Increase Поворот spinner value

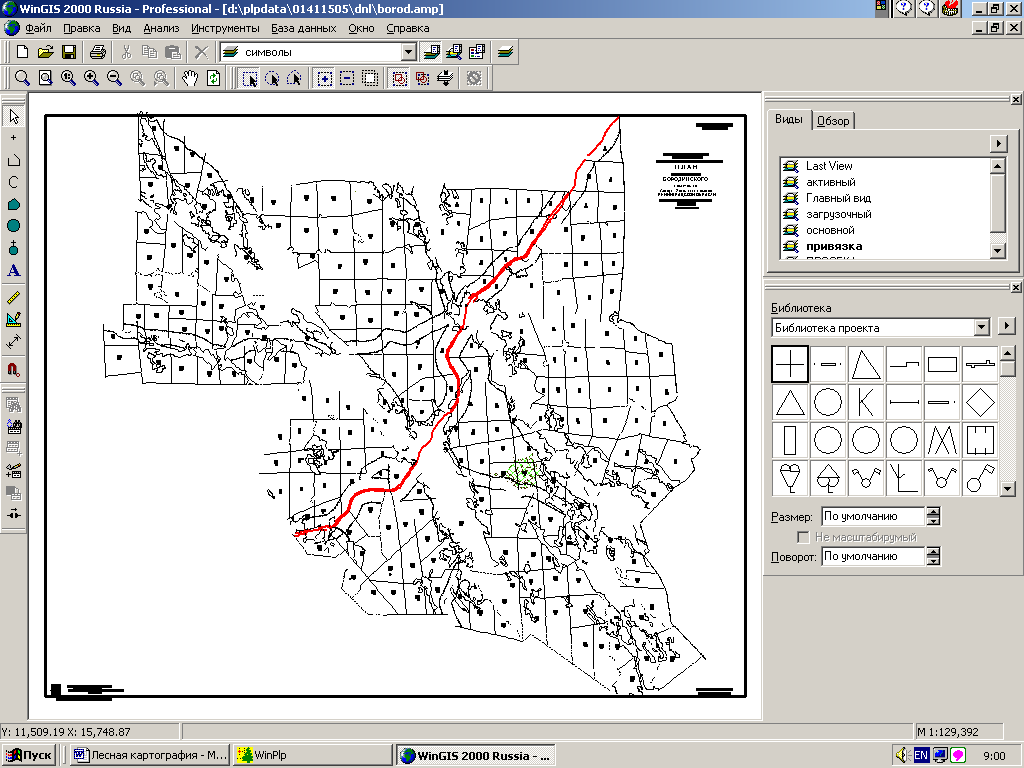(933, 552)
